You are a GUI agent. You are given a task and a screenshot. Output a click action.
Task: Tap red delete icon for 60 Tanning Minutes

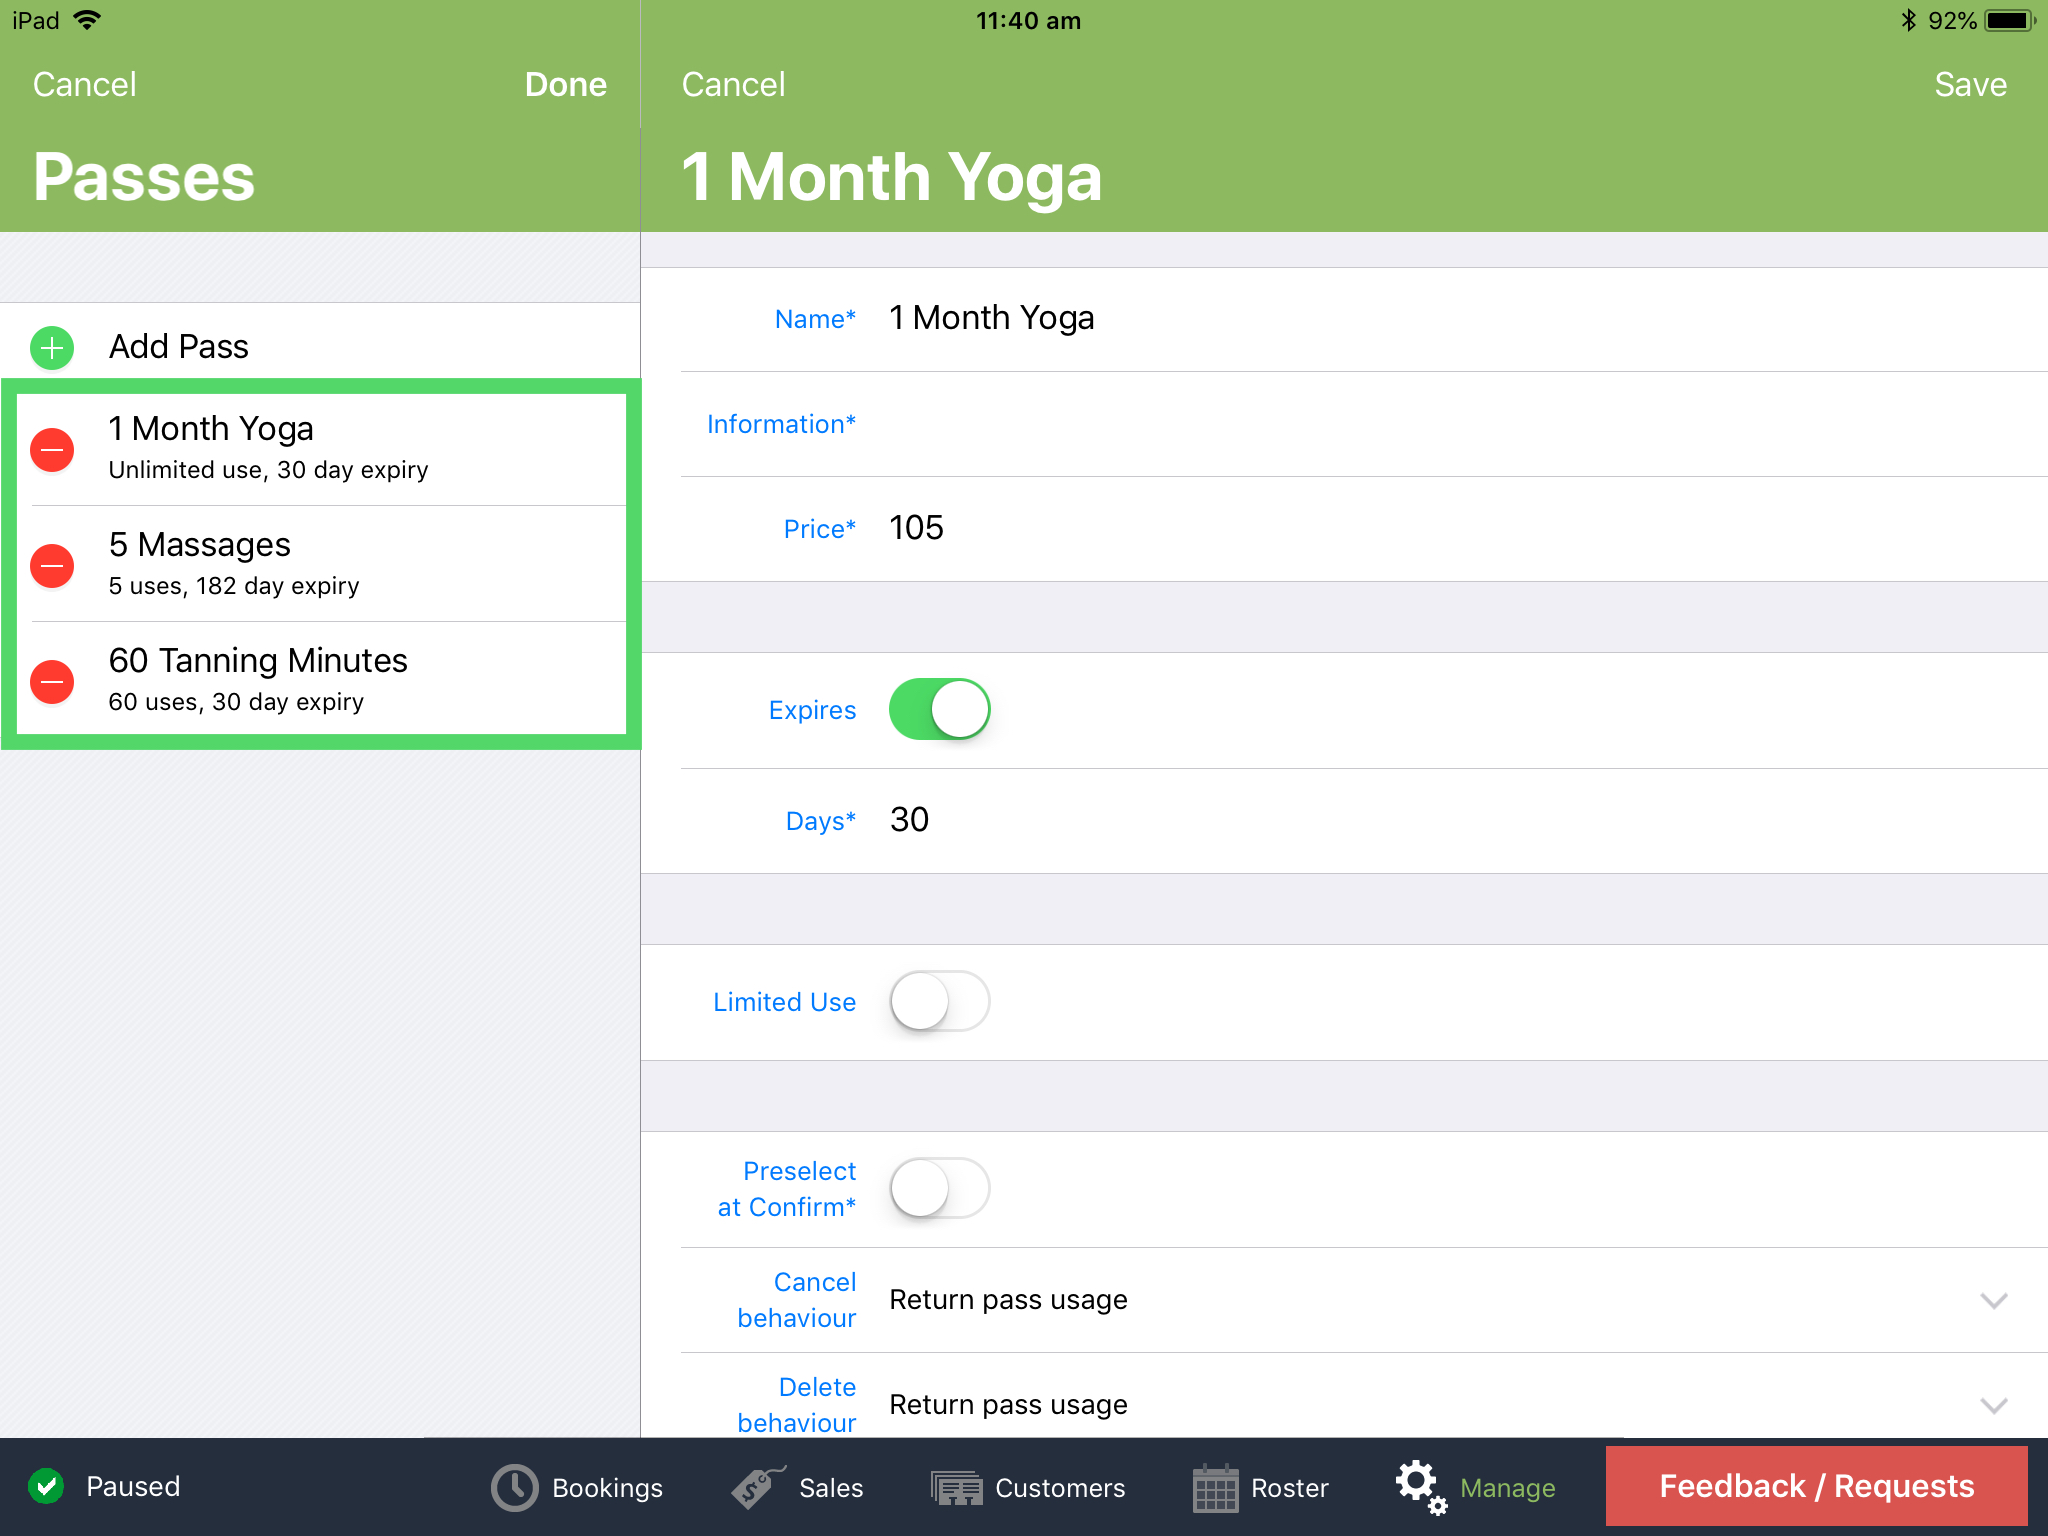coord(52,681)
